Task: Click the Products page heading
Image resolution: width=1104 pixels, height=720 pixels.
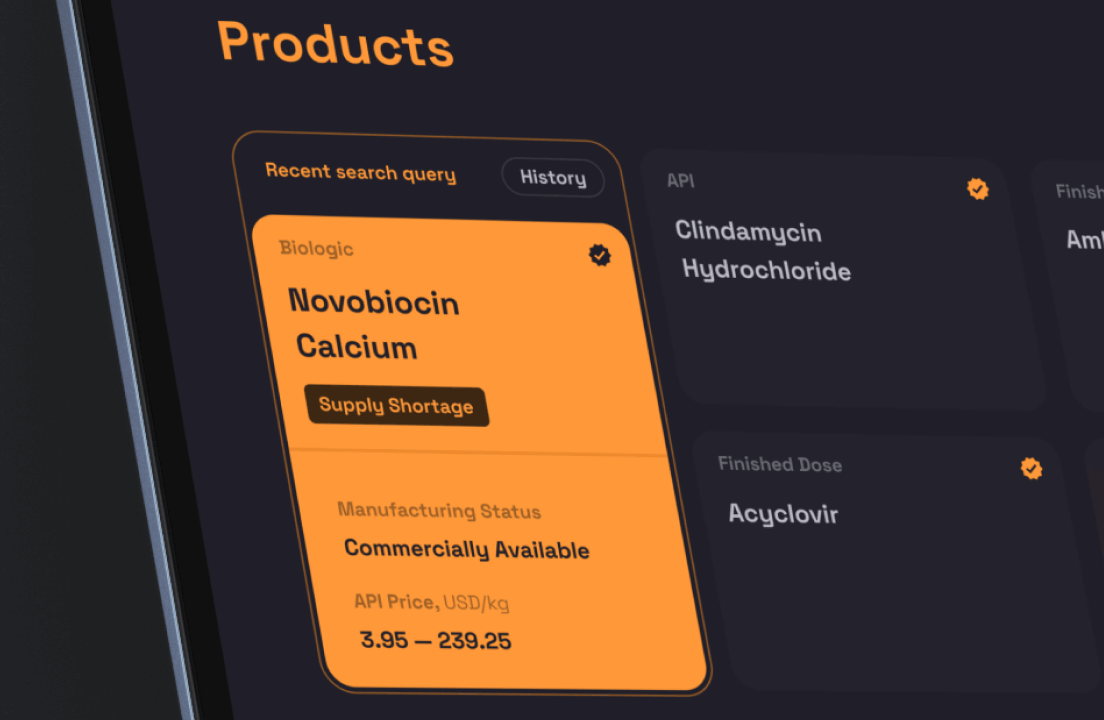Action: click(x=335, y=44)
